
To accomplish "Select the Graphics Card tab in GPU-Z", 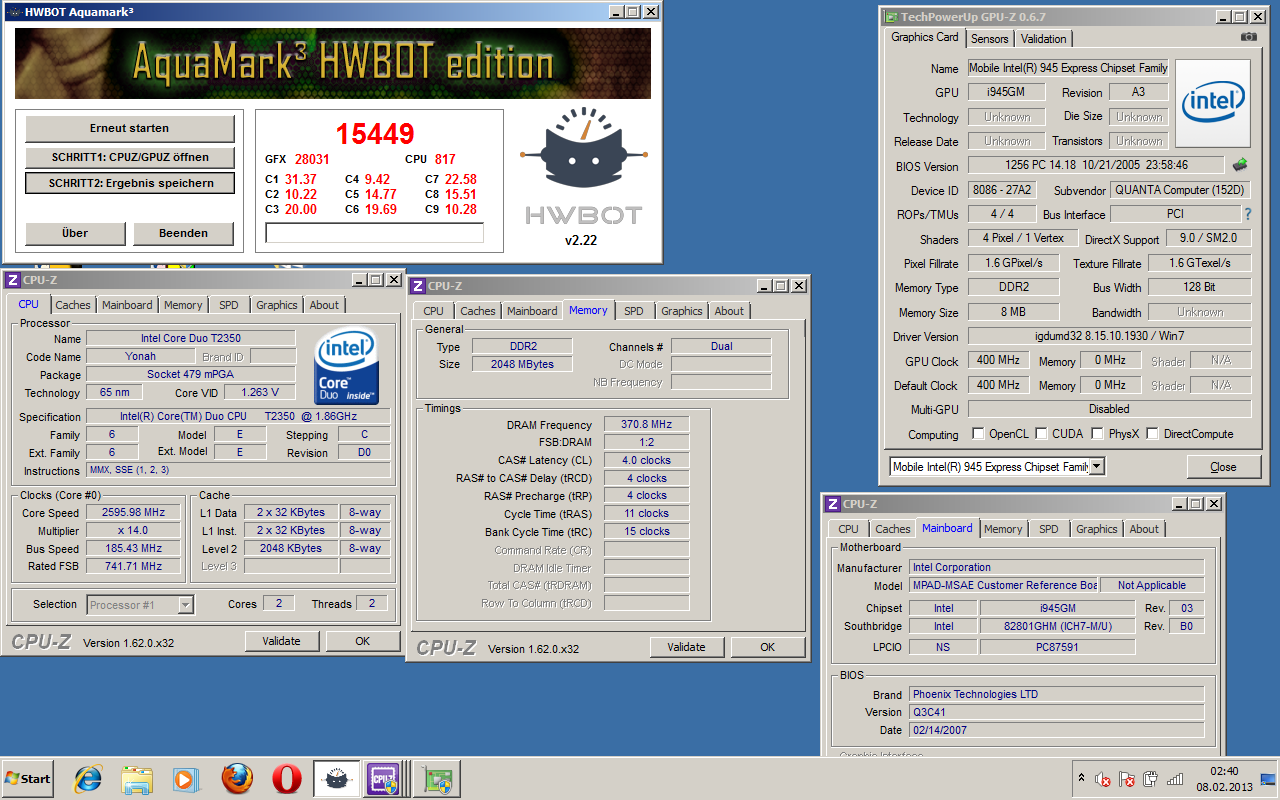I will pyautogui.click(x=925, y=37).
